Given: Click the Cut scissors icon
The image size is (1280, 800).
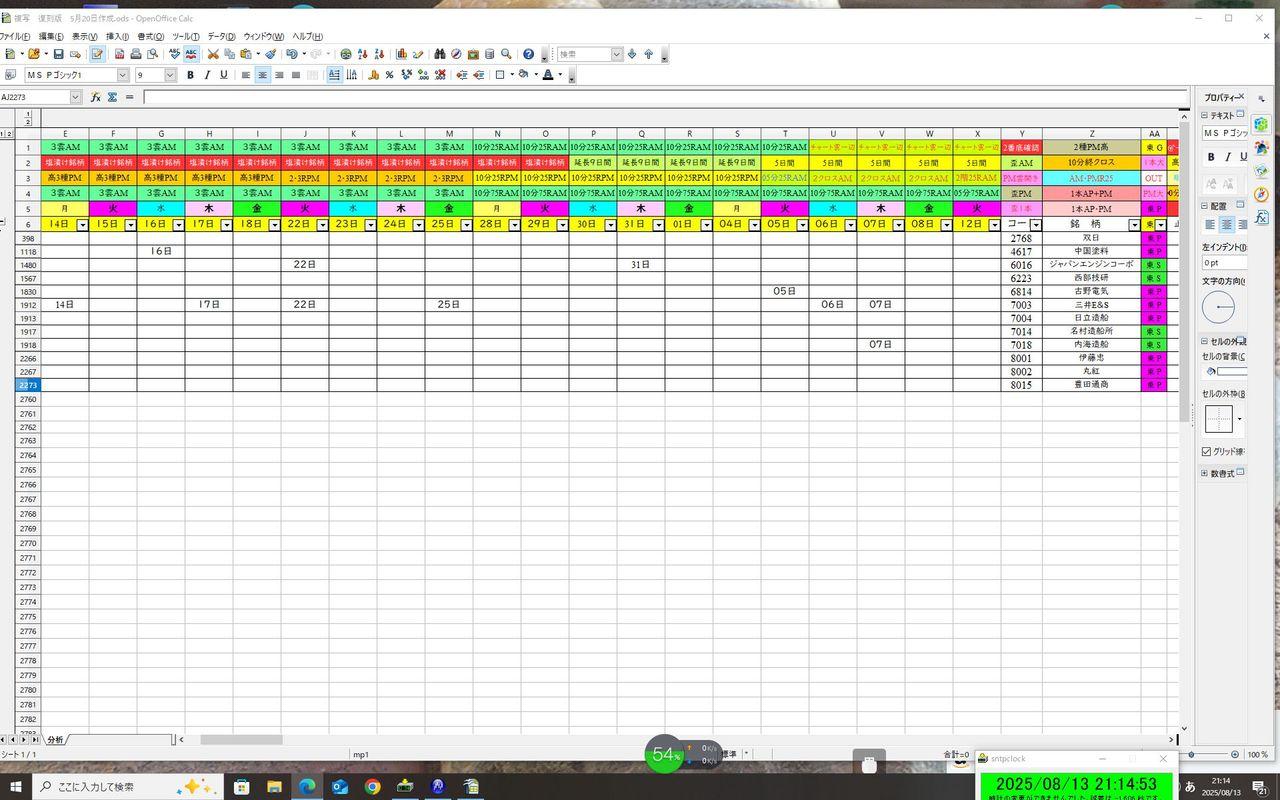Looking at the screenshot, I should [x=213, y=54].
